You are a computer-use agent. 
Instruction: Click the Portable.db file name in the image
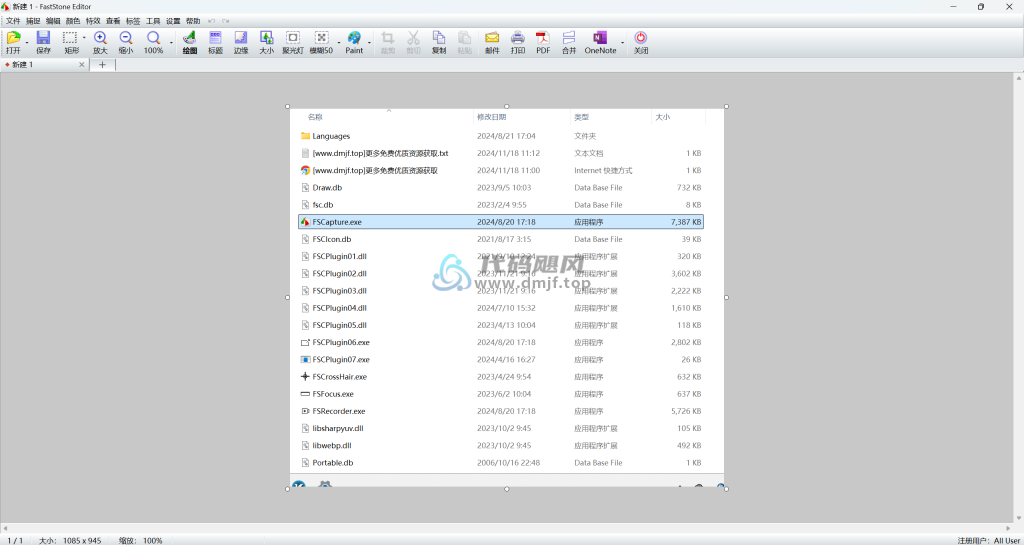coord(333,463)
